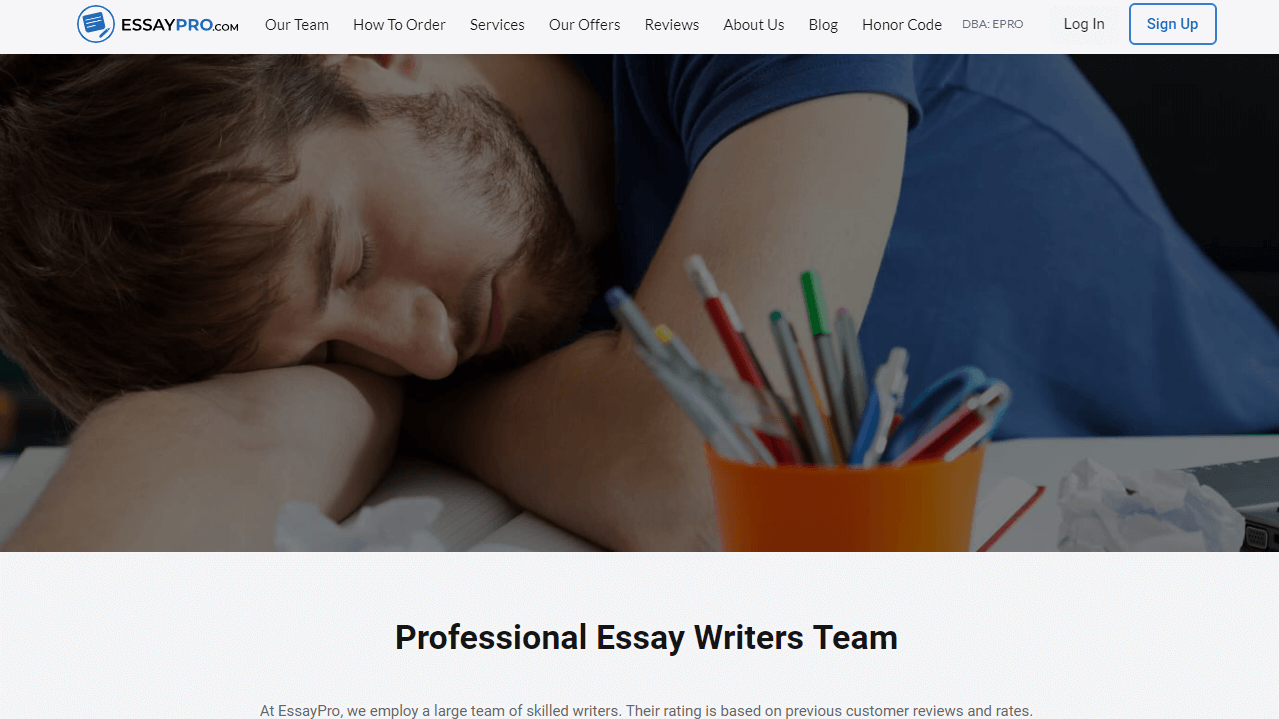Click the crumpled paper ball at right
This screenshot has width=1279, height=719.
pos(1150,507)
